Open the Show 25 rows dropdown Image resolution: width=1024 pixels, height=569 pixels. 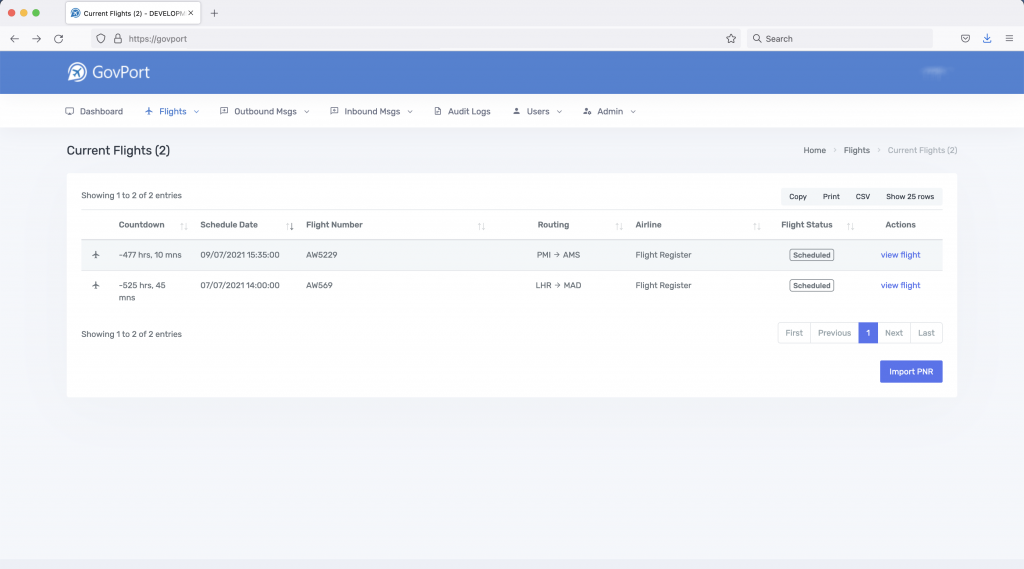(x=909, y=197)
